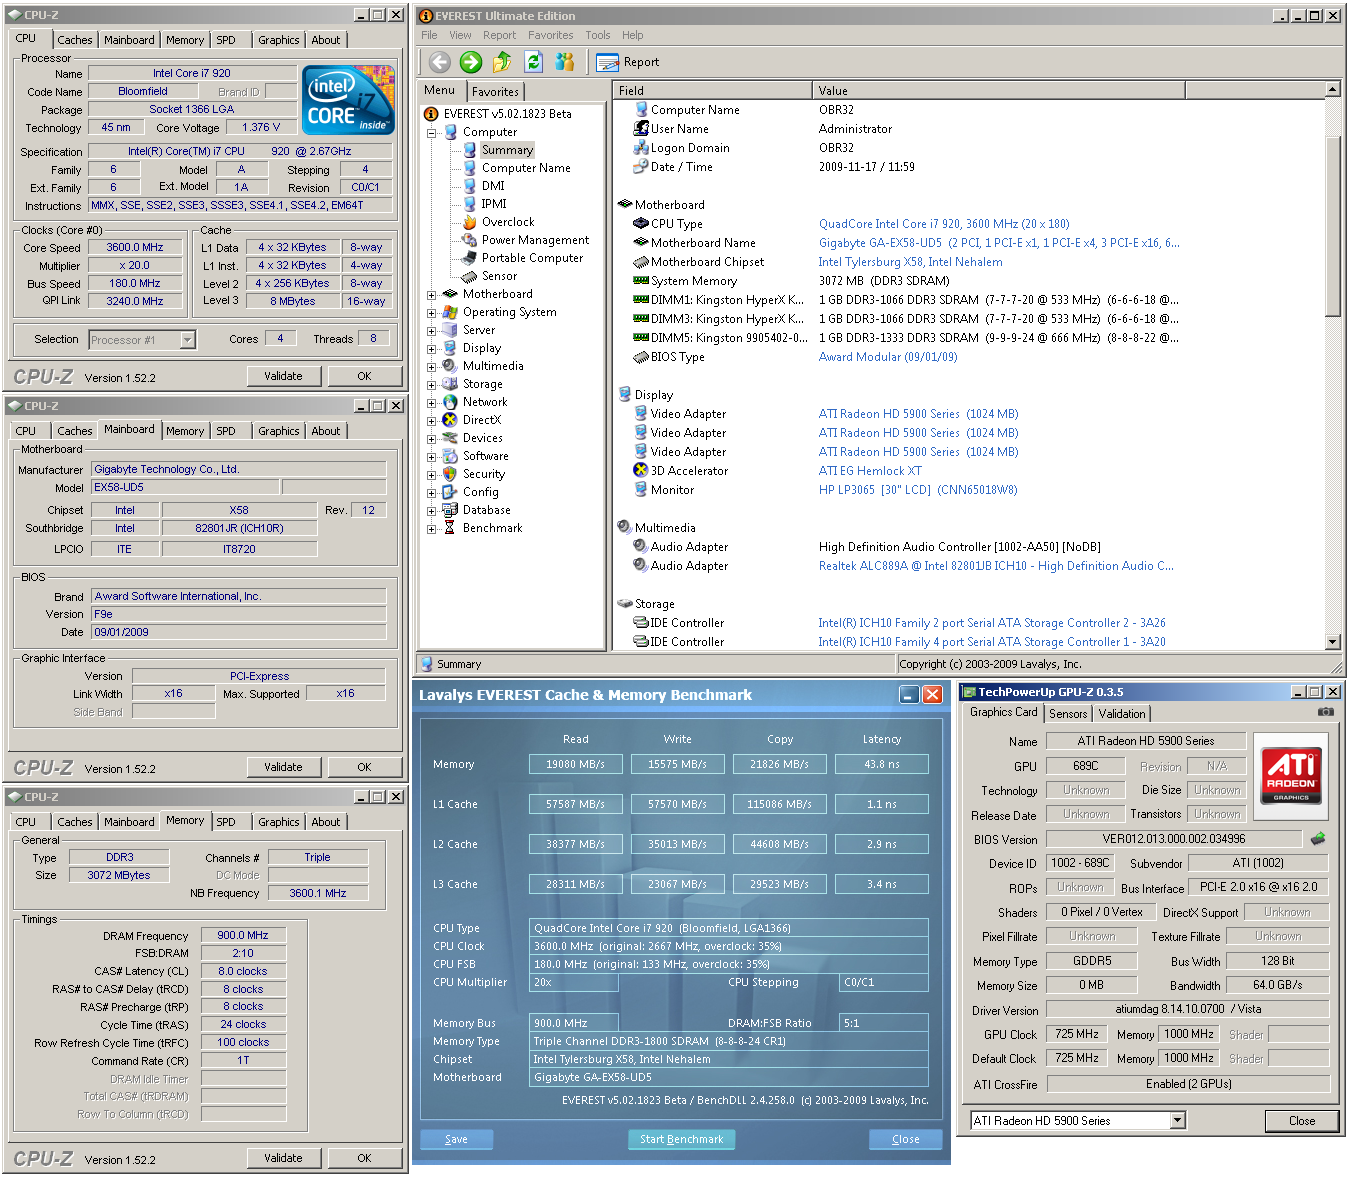
Task: Click the Report toolbar button
Action: click(x=628, y=62)
